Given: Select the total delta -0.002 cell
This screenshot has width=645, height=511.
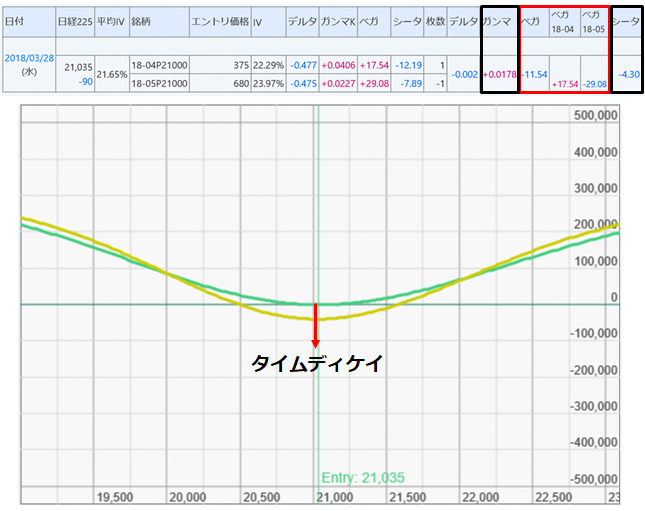Looking at the screenshot, I should point(464,74).
